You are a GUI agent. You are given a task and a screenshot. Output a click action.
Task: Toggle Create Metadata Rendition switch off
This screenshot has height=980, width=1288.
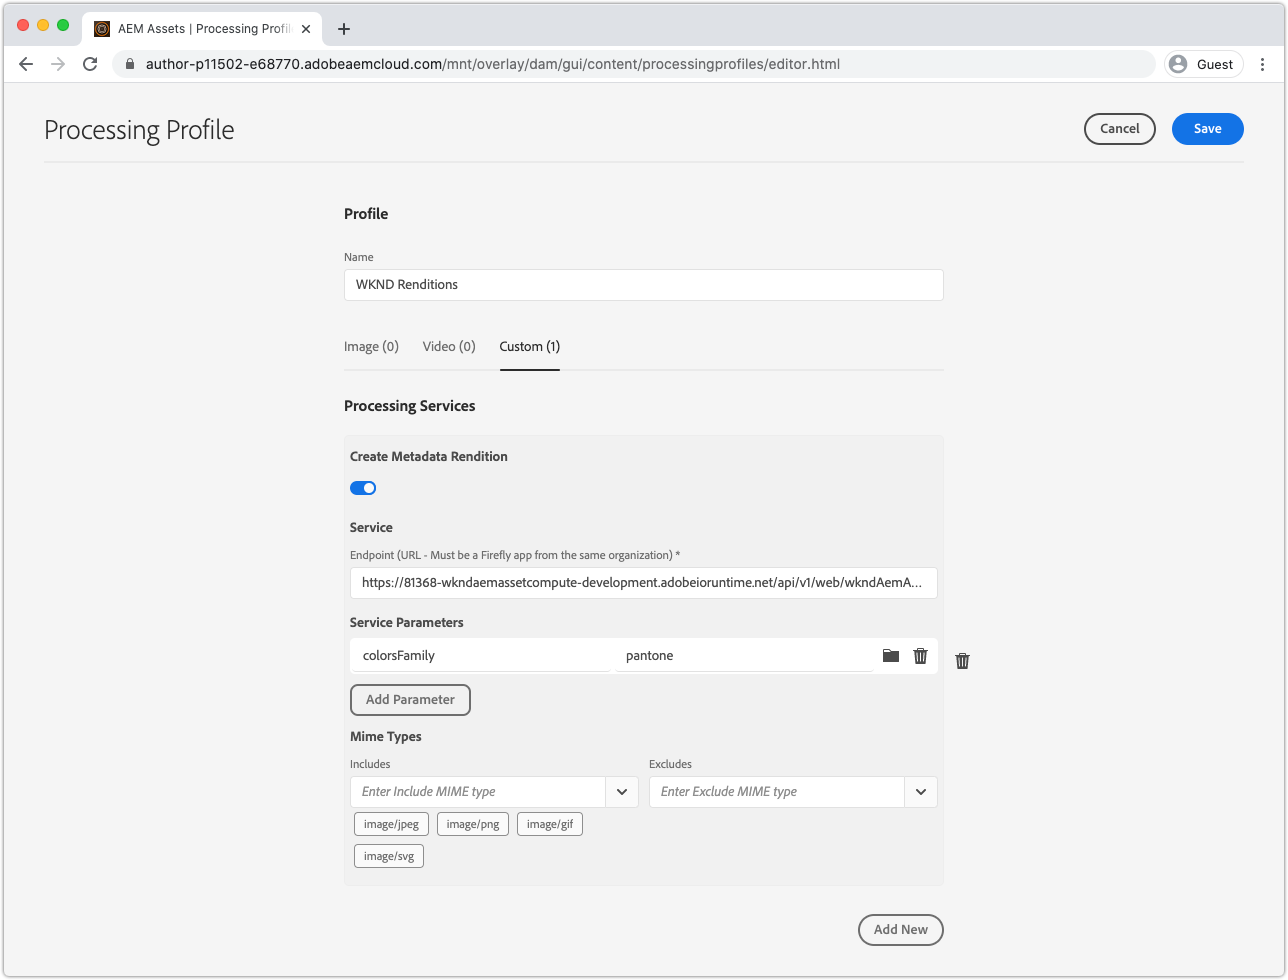[x=363, y=488]
